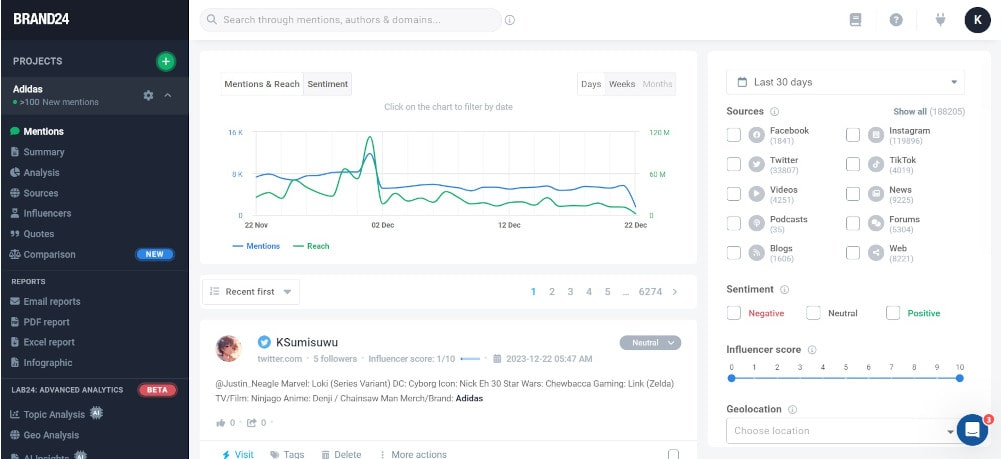Screen dimensions: 1001x459
Task: Open PDF report
Action: coord(46,322)
